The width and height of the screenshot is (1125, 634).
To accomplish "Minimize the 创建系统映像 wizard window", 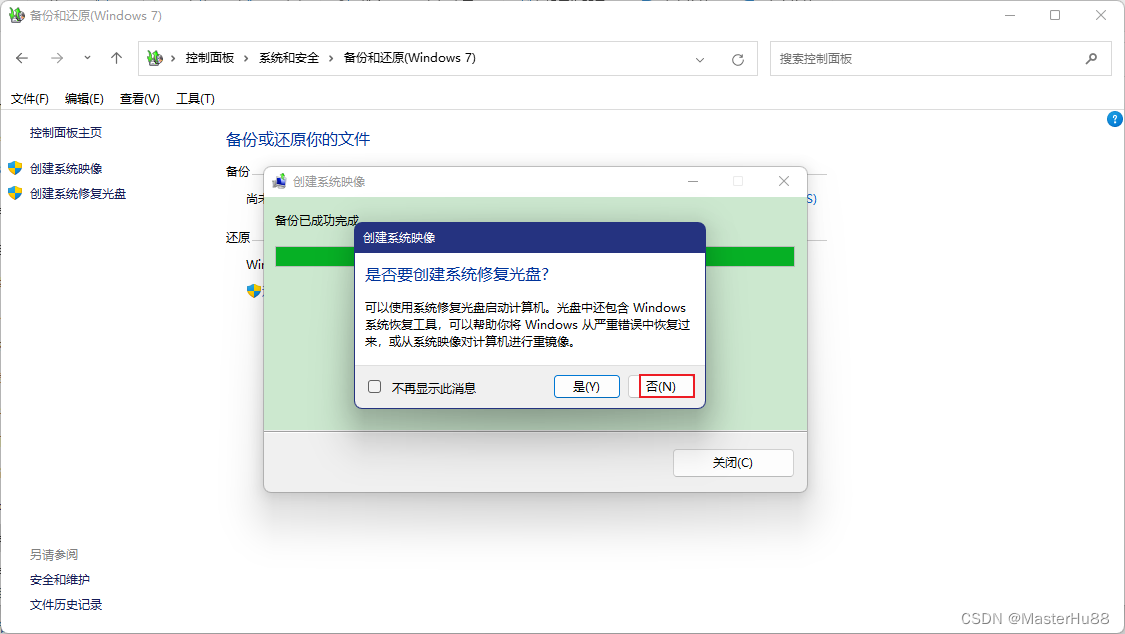I will 693,181.
